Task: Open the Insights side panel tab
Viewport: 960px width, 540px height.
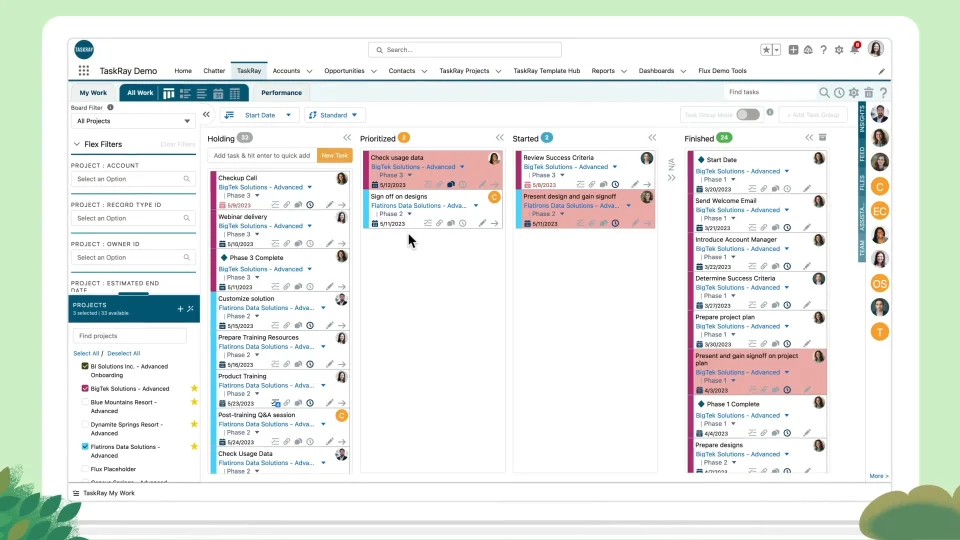Action: coord(862,118)
